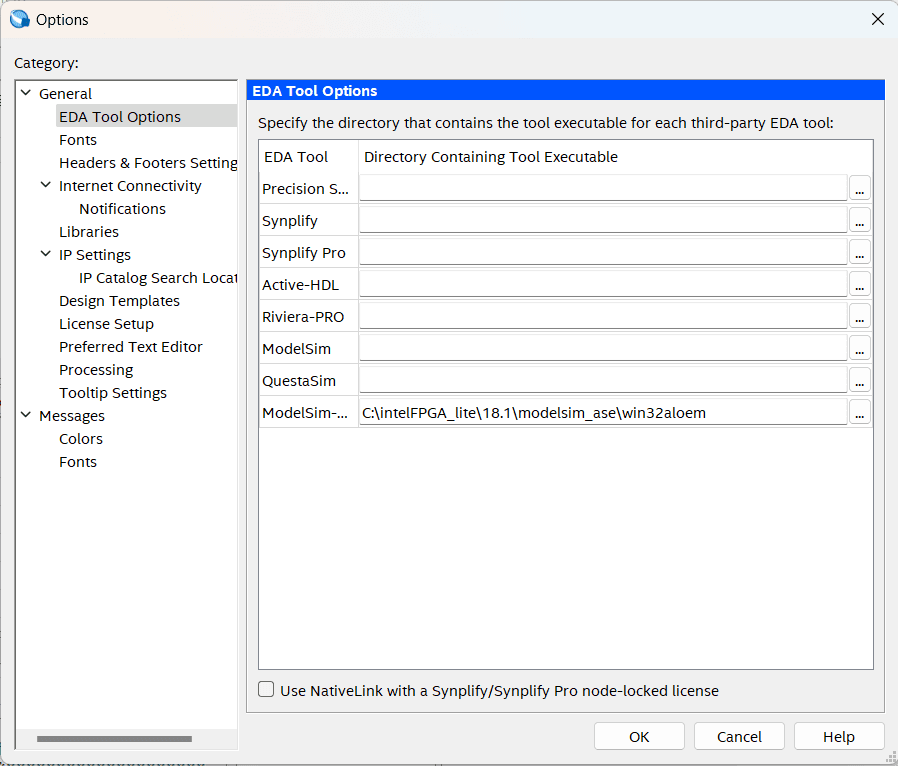Collapse the General category
Viewport: 898px width, 766px height.
coord(26,93)
